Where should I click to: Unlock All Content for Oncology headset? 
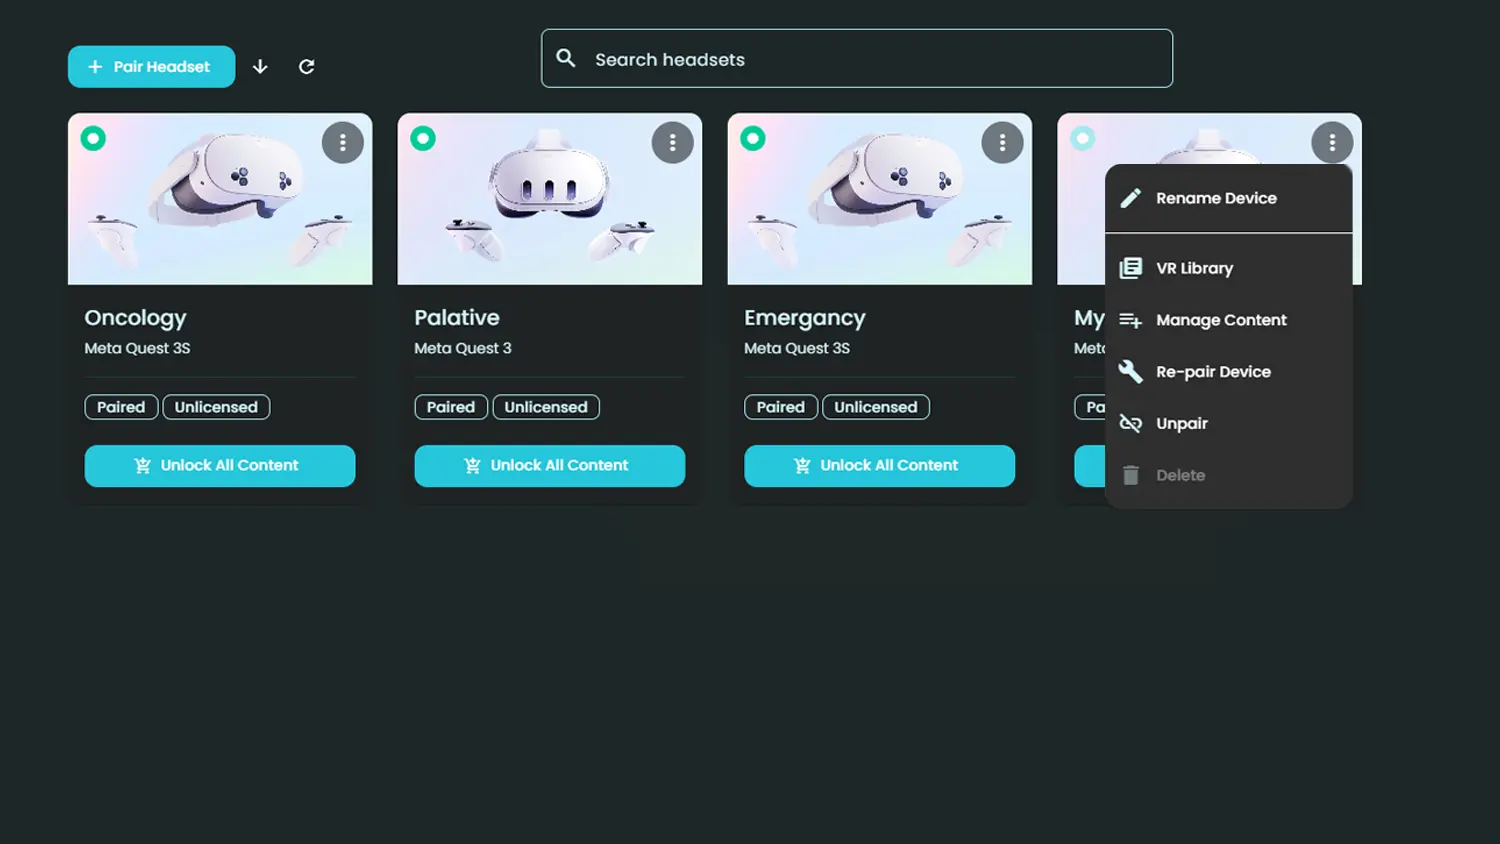tap(220, 466)
